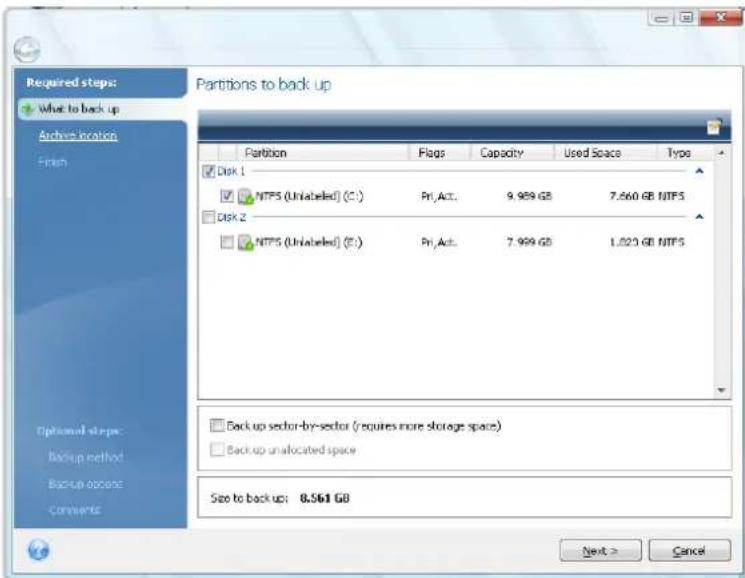Enable Back up sector-by-sector option
745x578 pixels.
pos(217,426)
